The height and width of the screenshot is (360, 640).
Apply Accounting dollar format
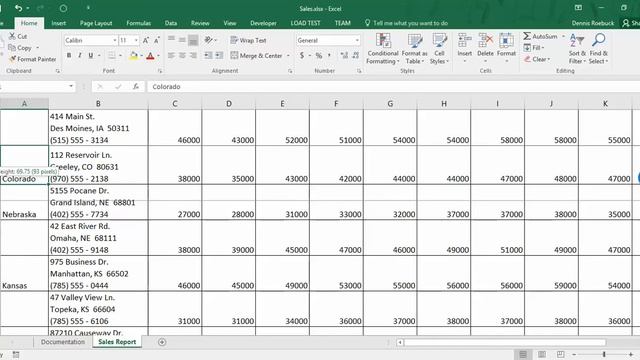pos(302,56)
